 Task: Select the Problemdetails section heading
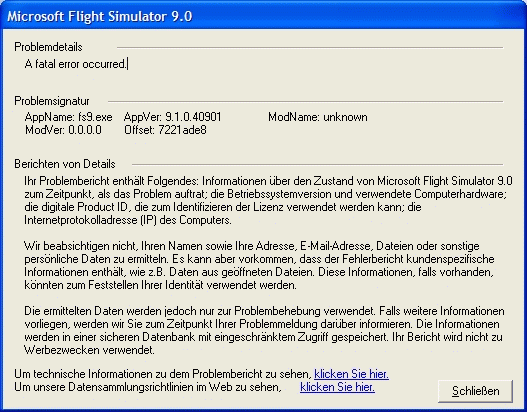[48, 47]
